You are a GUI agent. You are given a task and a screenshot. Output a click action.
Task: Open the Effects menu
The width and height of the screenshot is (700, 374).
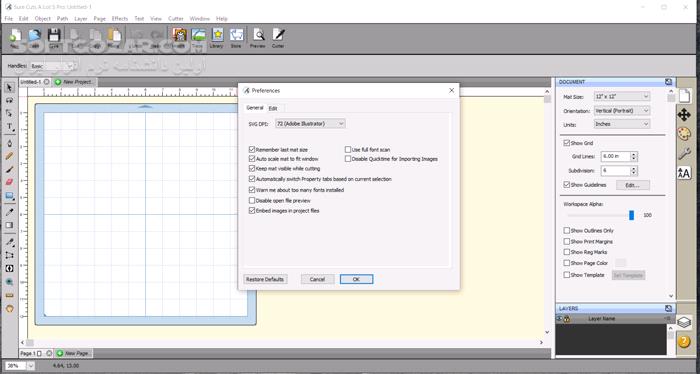[120, 19]
